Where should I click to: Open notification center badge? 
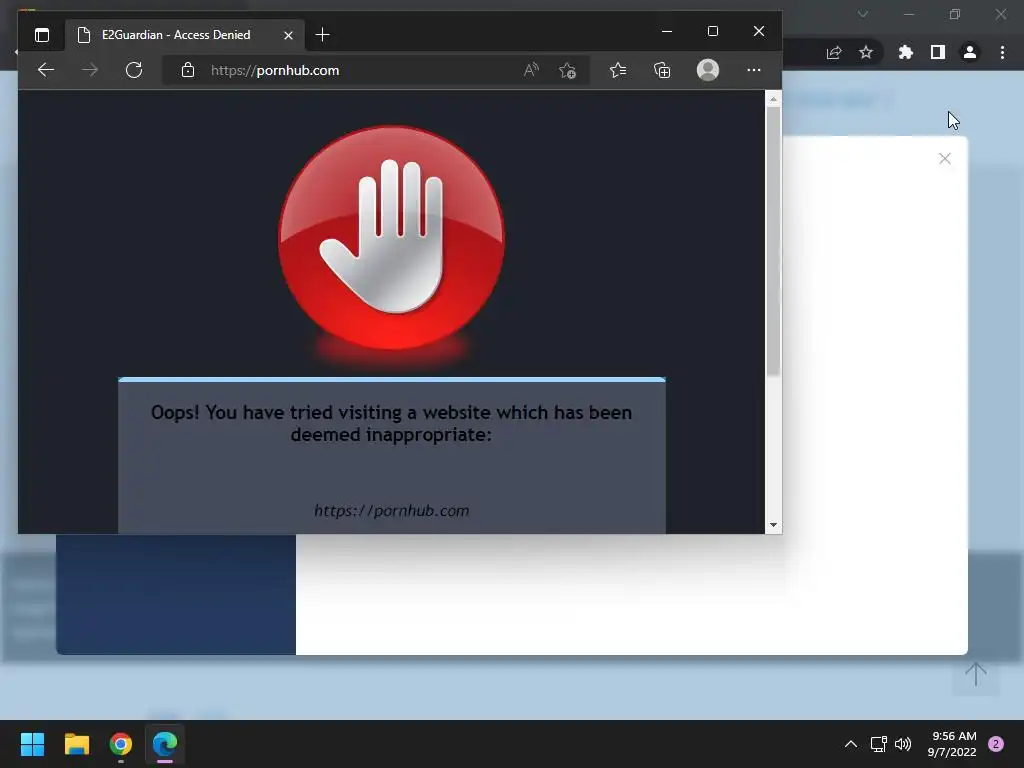[x=996, y=744]
